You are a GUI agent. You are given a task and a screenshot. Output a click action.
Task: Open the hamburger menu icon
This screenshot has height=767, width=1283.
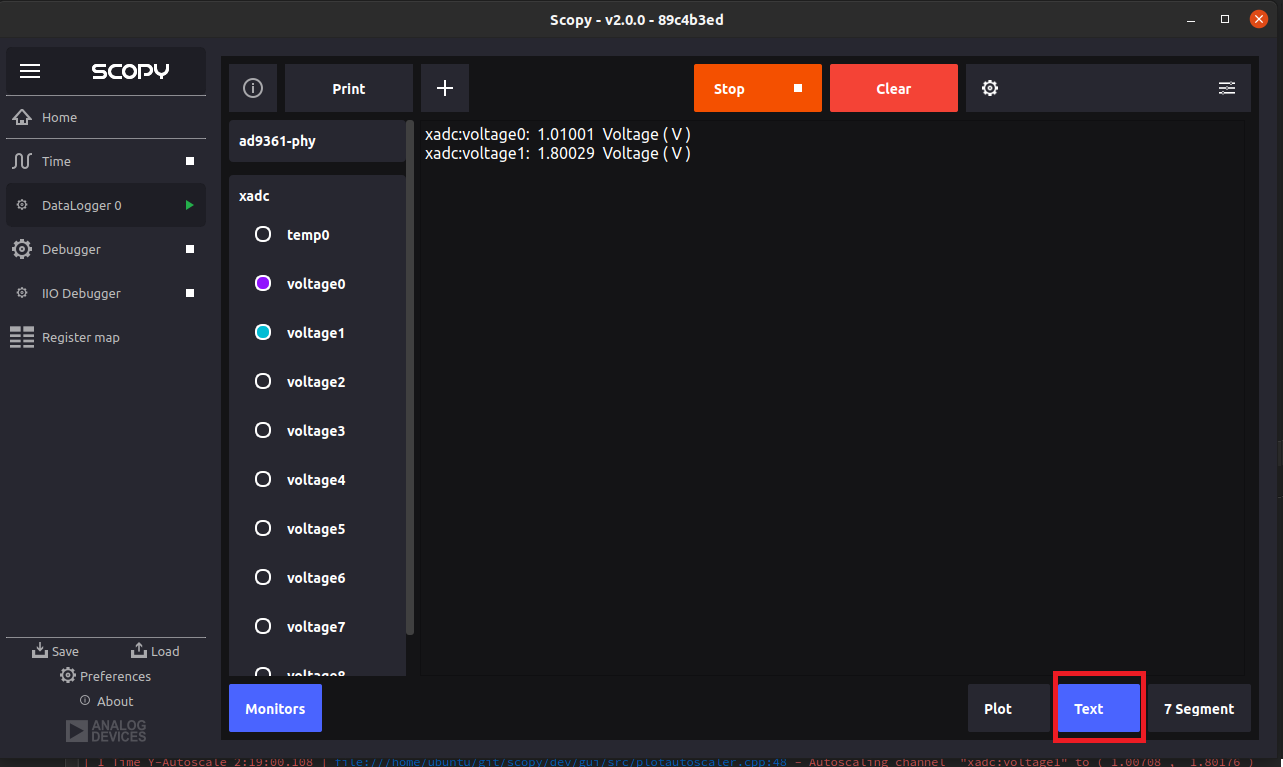[30, 71]
